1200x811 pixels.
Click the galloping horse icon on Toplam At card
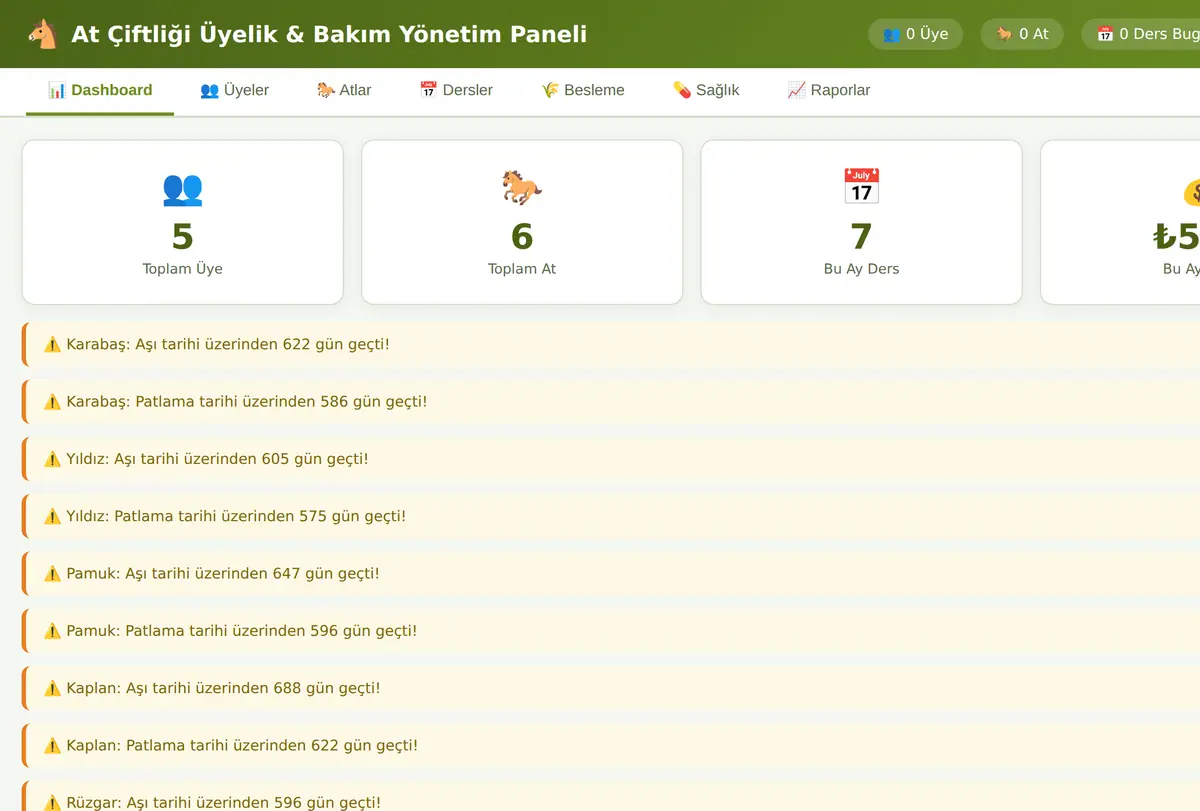tap(522, 188)
